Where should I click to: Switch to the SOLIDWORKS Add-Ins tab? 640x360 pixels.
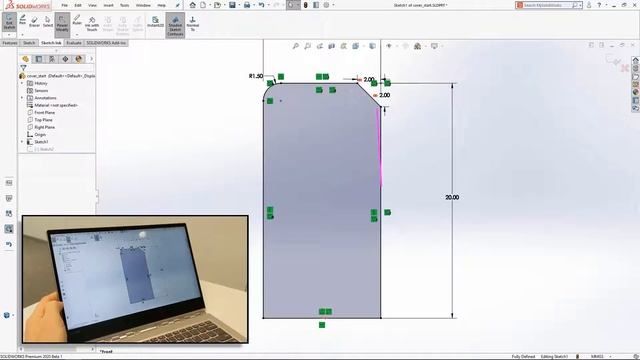click(x=106, y=43)
